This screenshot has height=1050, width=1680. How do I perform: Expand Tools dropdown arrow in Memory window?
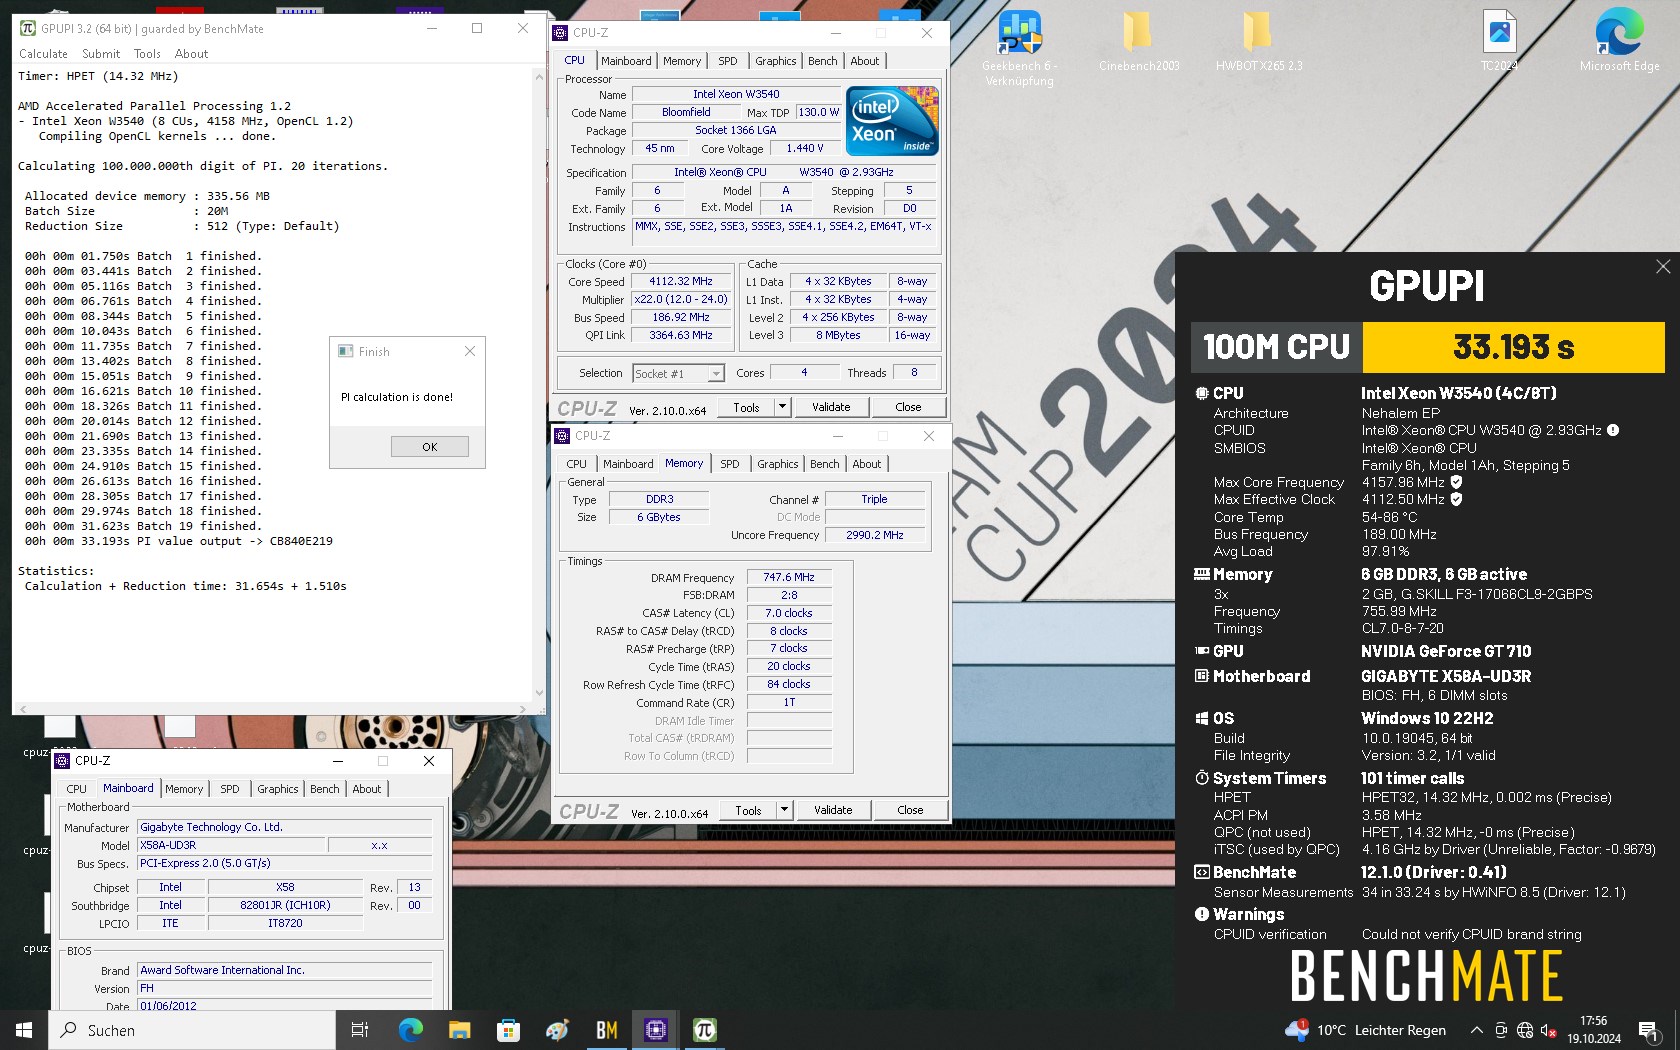click(784, 811)
